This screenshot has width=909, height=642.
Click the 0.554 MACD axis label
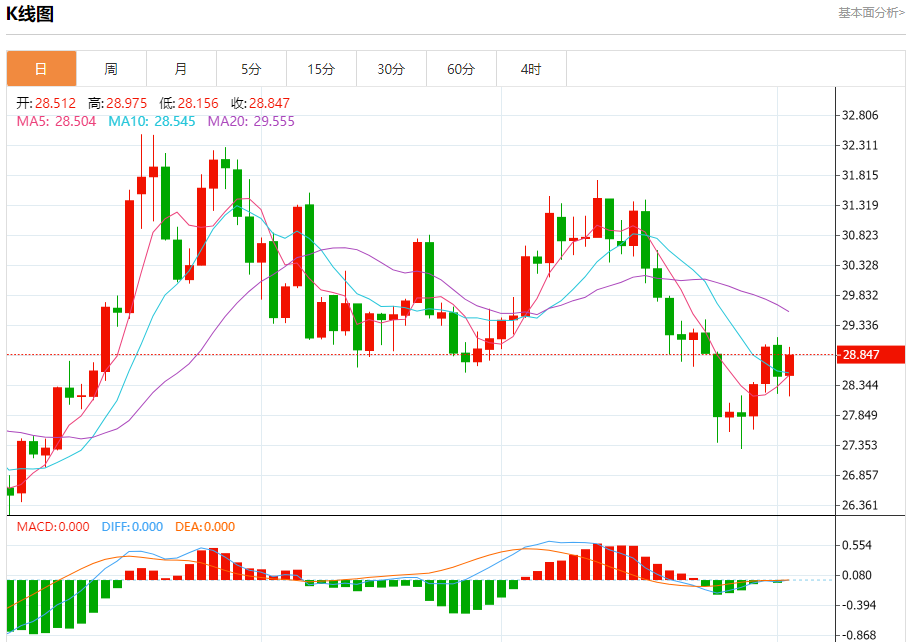click(x=857, y=545)
